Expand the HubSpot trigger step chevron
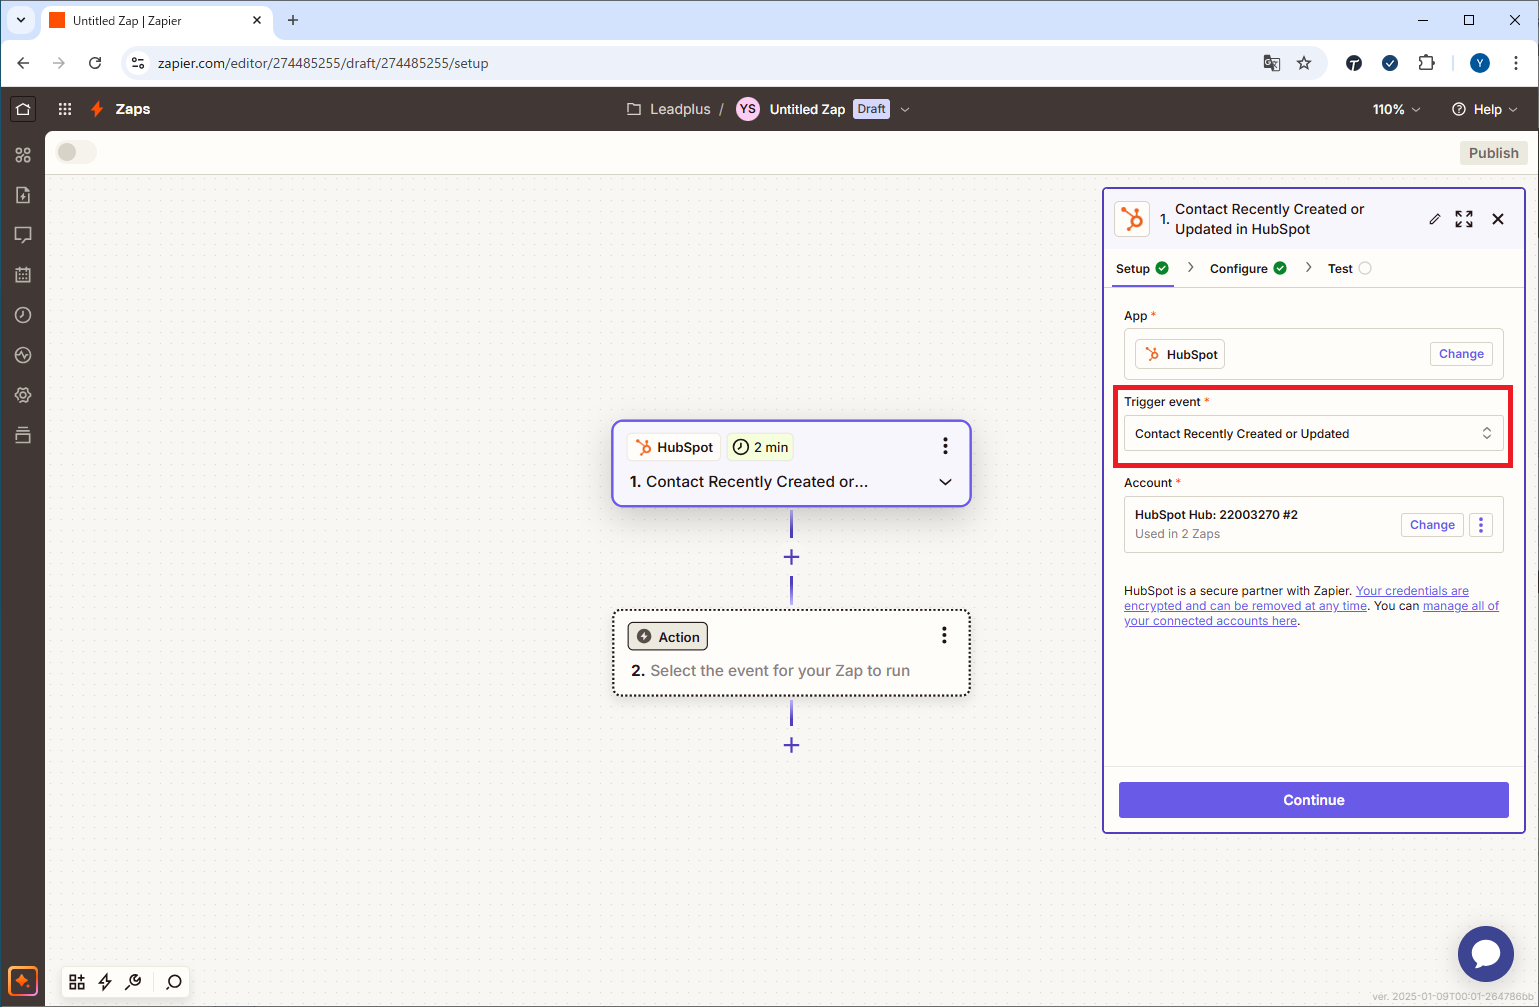The width and height of the screenshot is (1539, 1007). pyautogui.click(x=945, y=482)
